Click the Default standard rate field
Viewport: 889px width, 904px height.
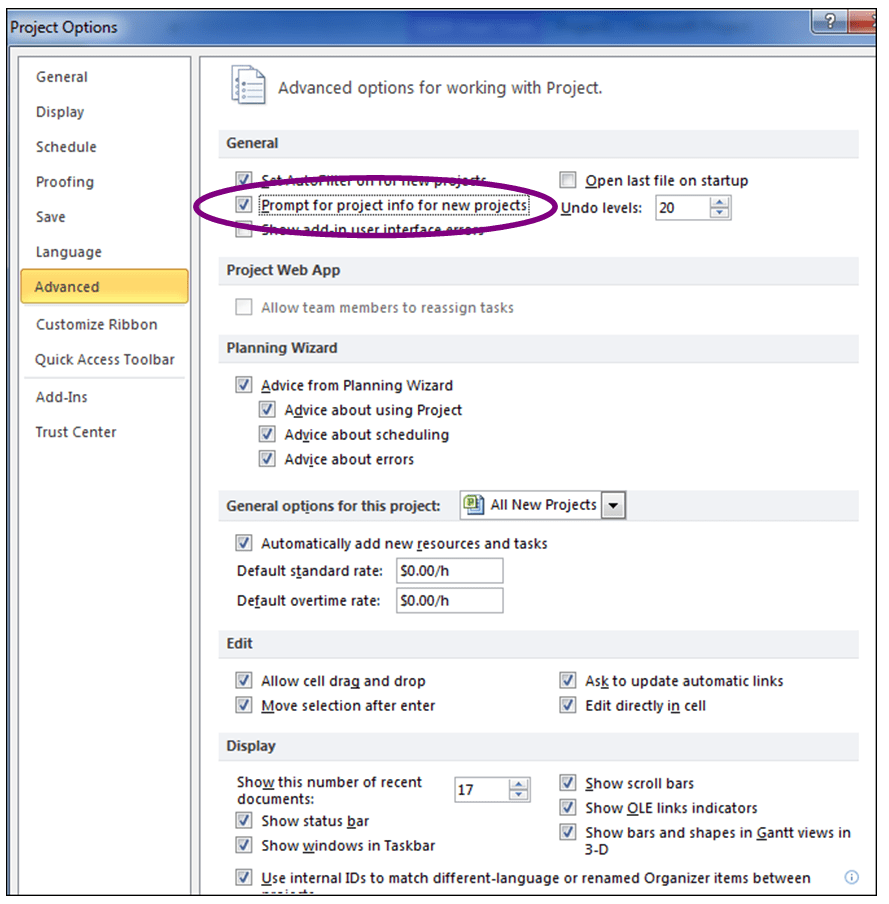450,571
